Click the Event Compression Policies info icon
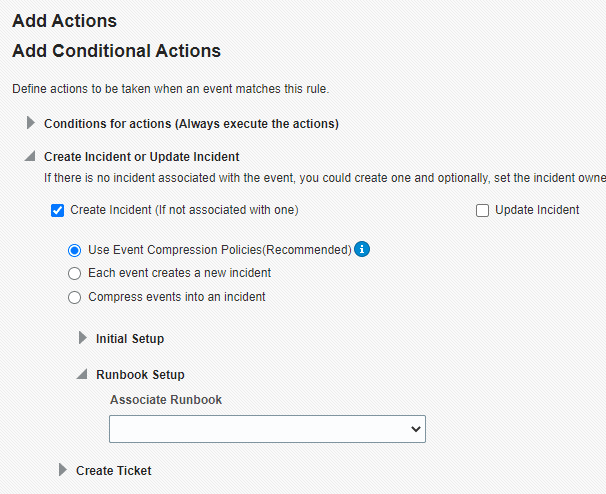This screenshot has height=494, width=606. (362, 249)
